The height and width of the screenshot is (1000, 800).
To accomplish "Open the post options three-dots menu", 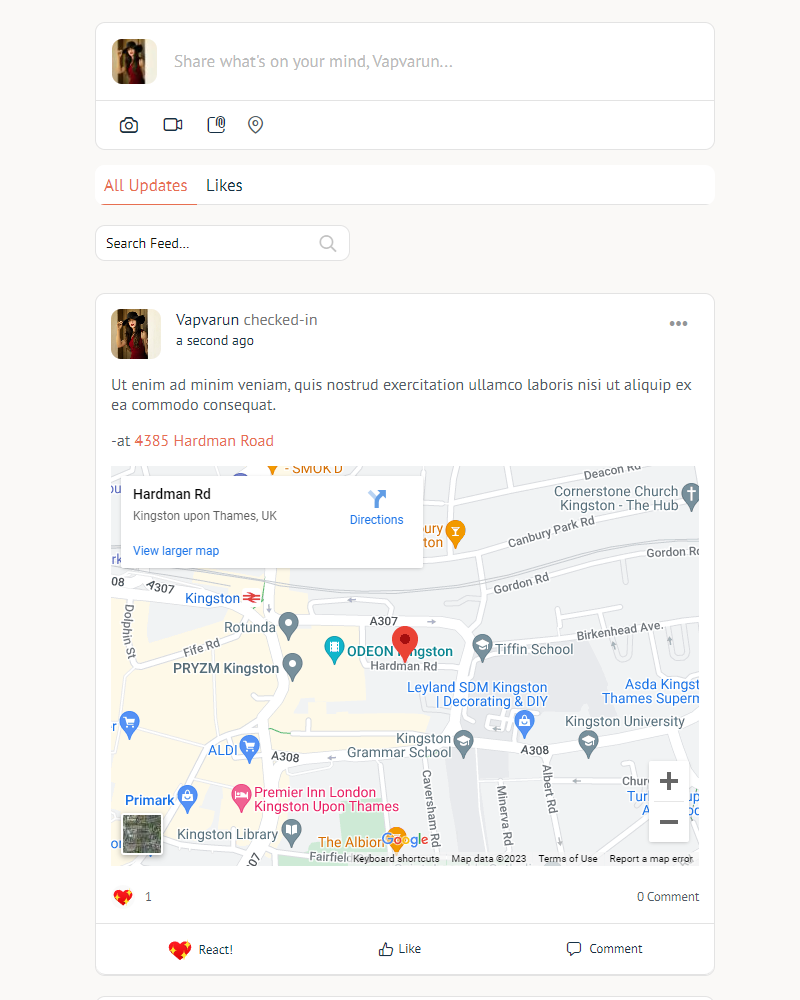I will (678, 323).
